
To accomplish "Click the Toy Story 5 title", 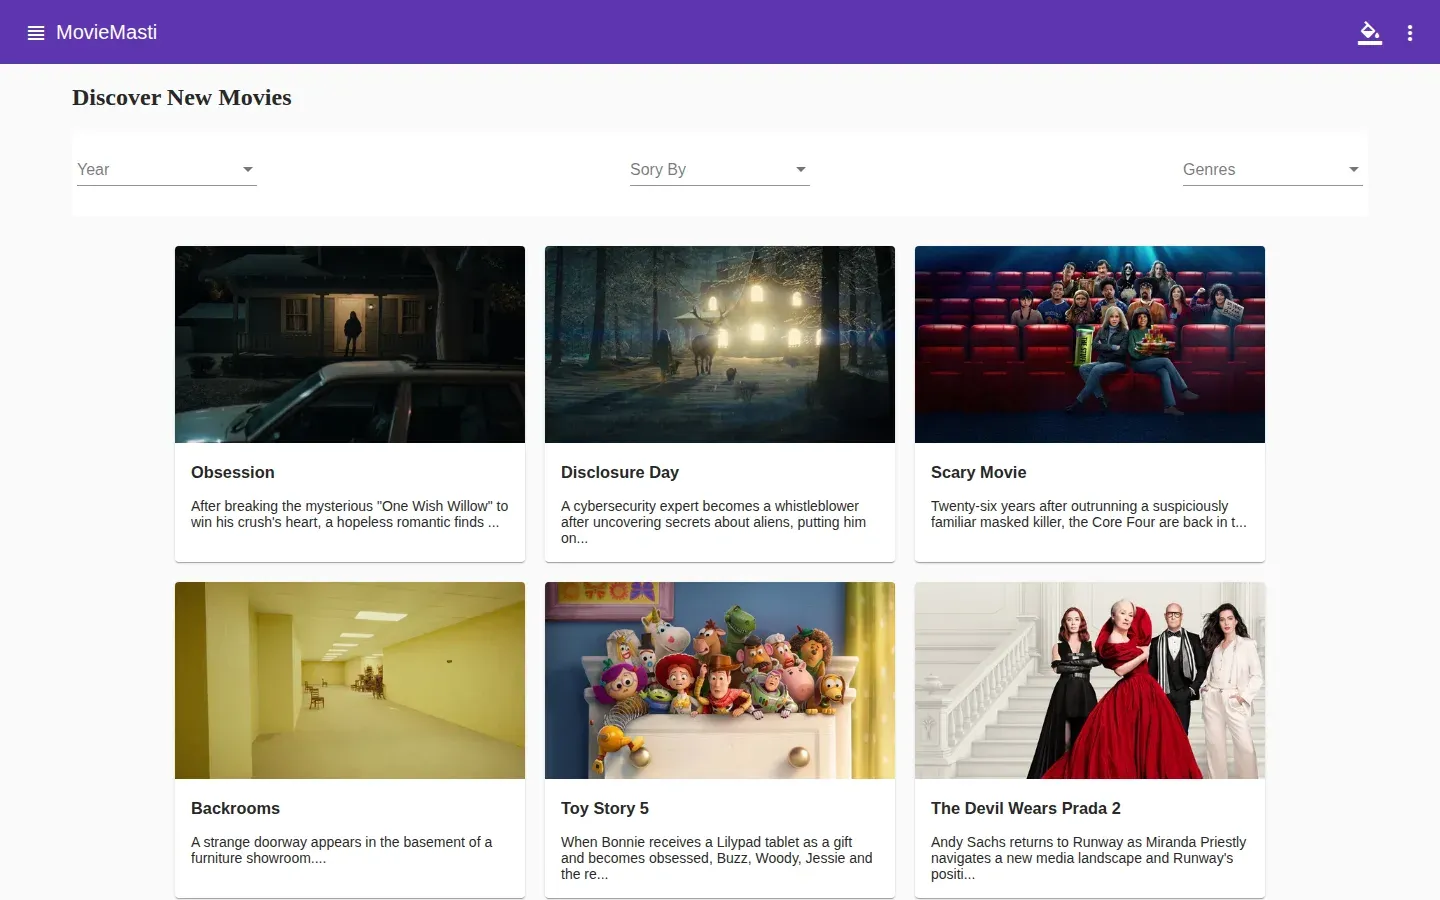I will tap(605, 808).
